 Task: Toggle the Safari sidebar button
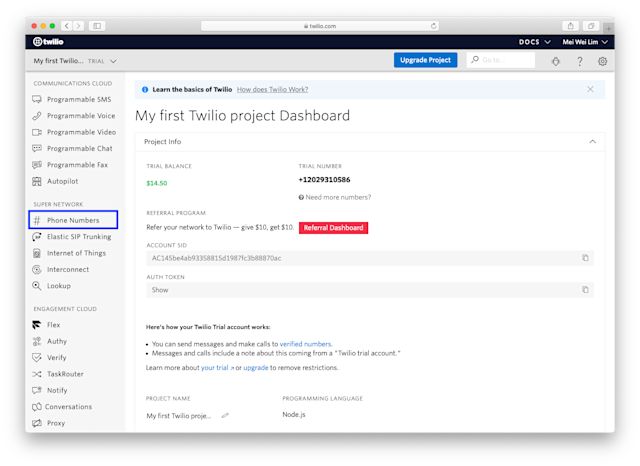[x=97, y=26]
